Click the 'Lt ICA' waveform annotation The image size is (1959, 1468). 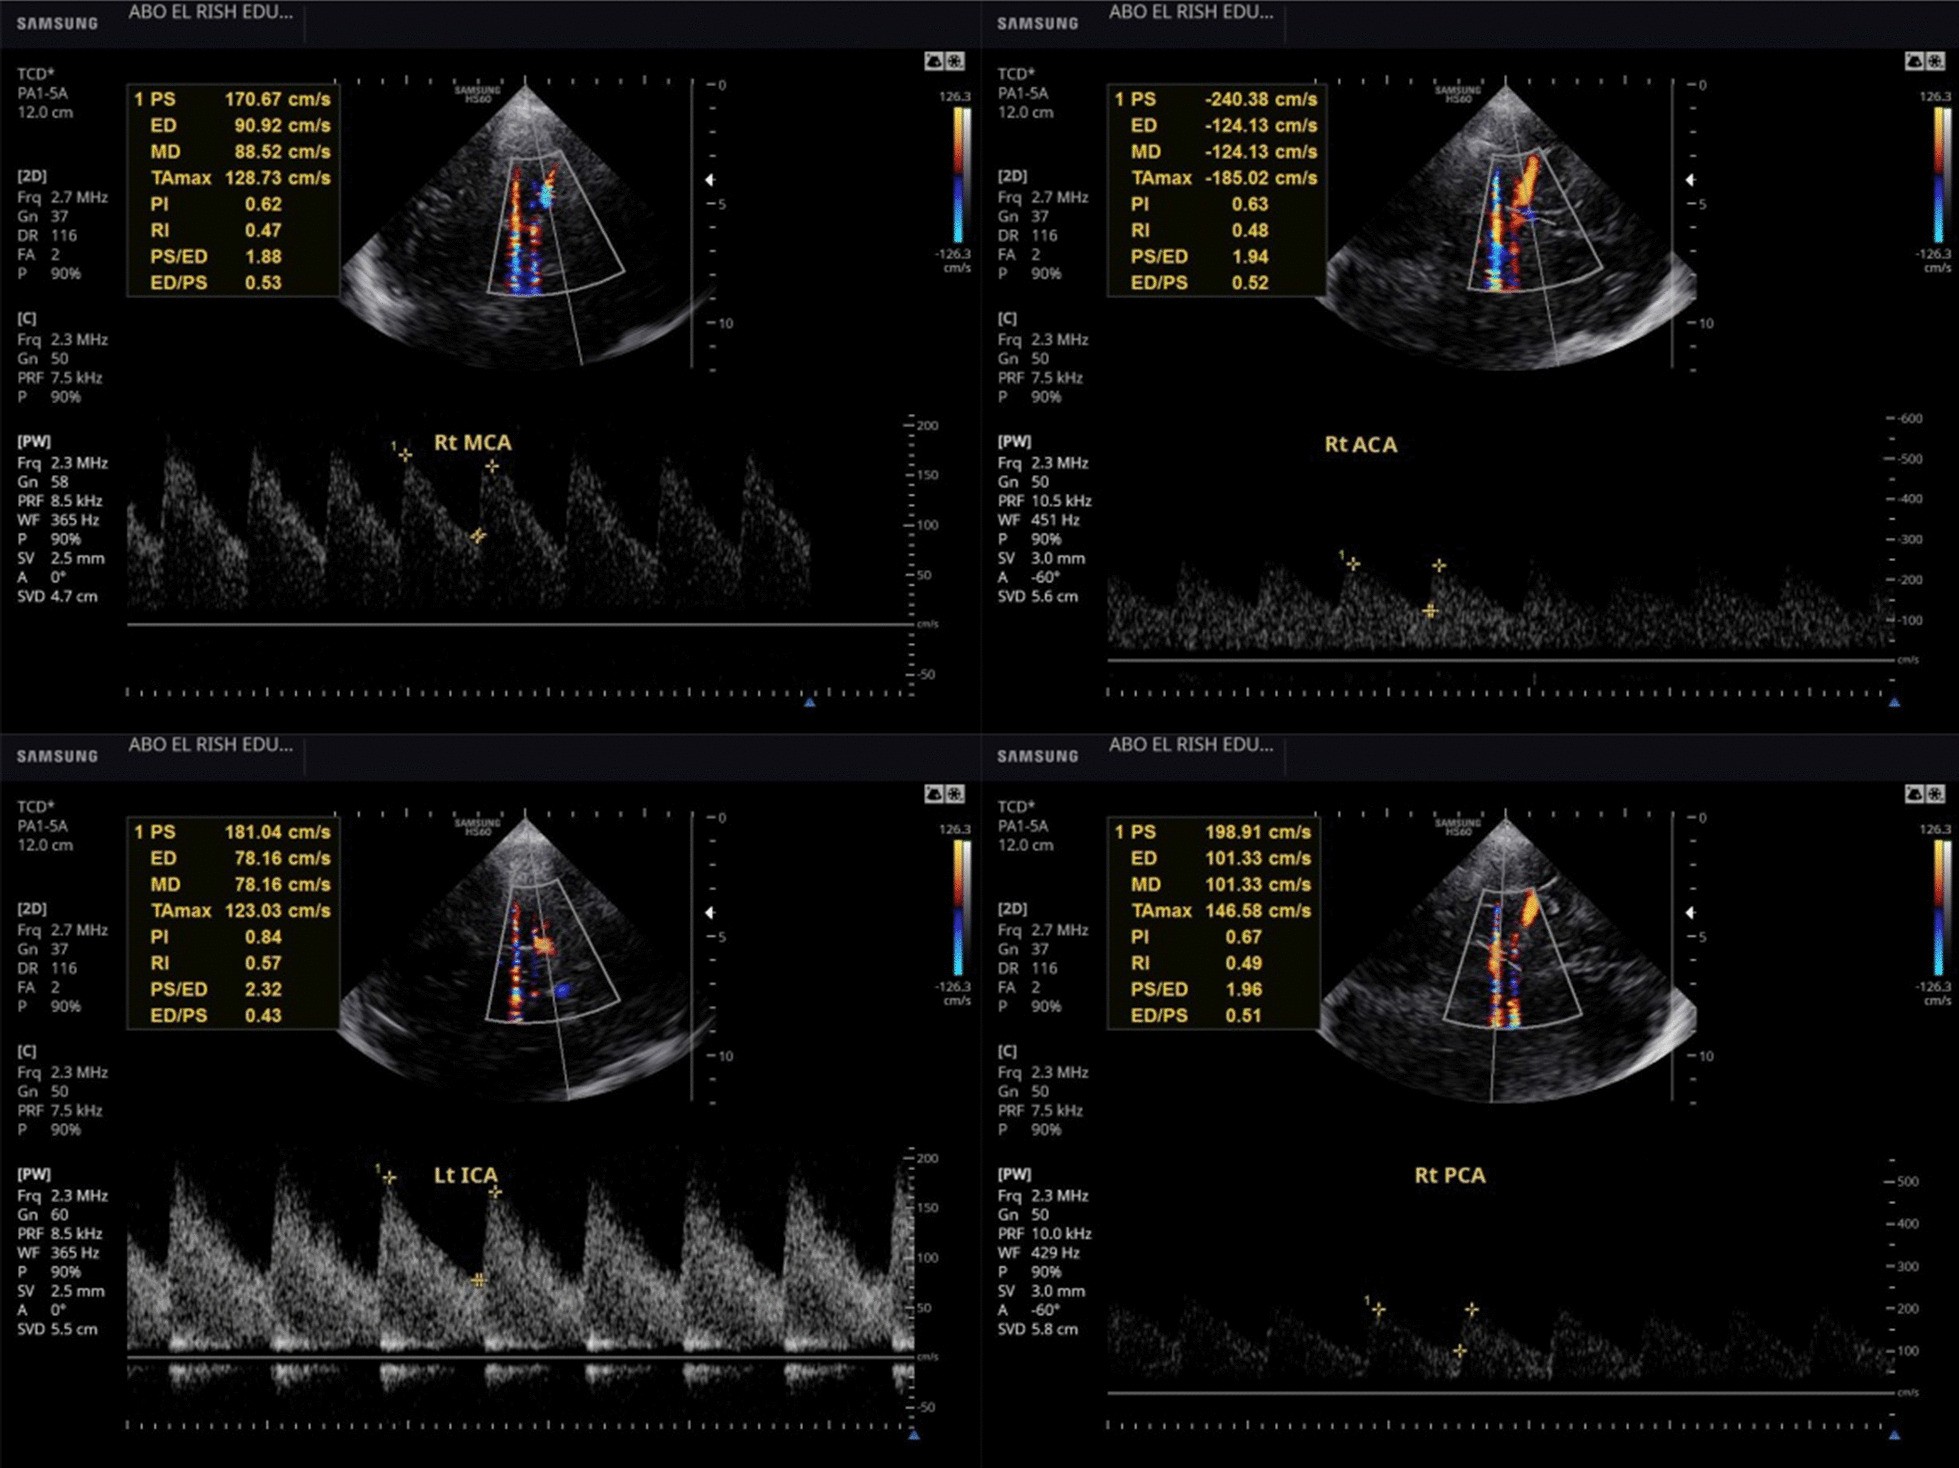(x=465, y=1175)
